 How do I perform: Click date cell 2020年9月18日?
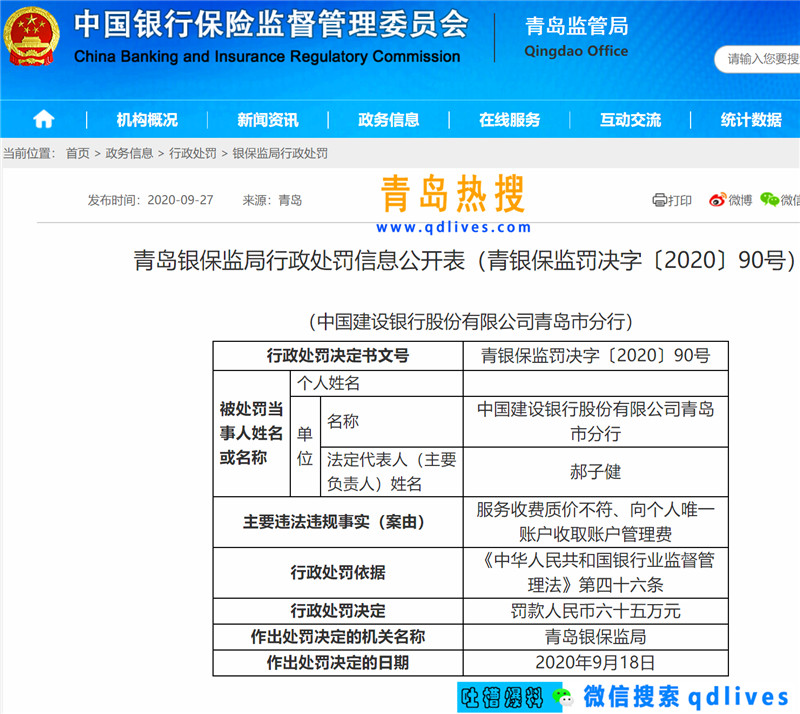pos(595,663)
